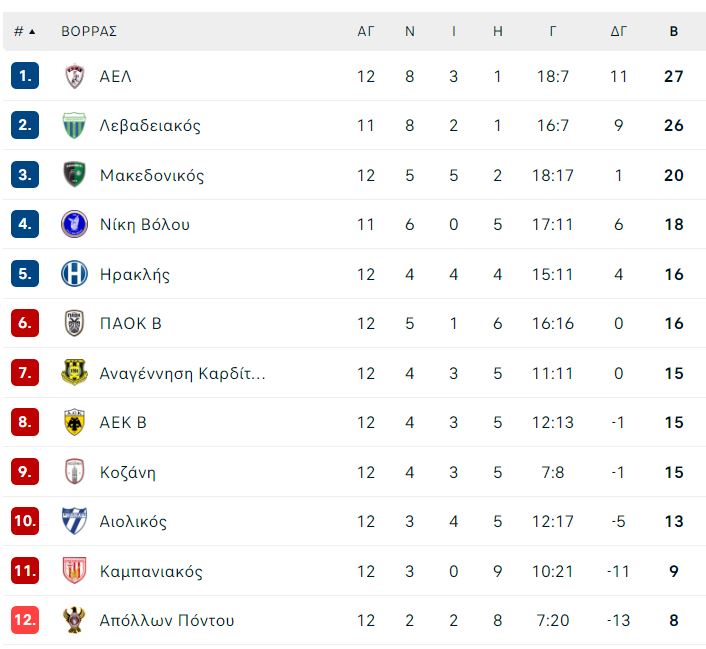Select the Μακεδονικός black-green crest

[74, 174]
